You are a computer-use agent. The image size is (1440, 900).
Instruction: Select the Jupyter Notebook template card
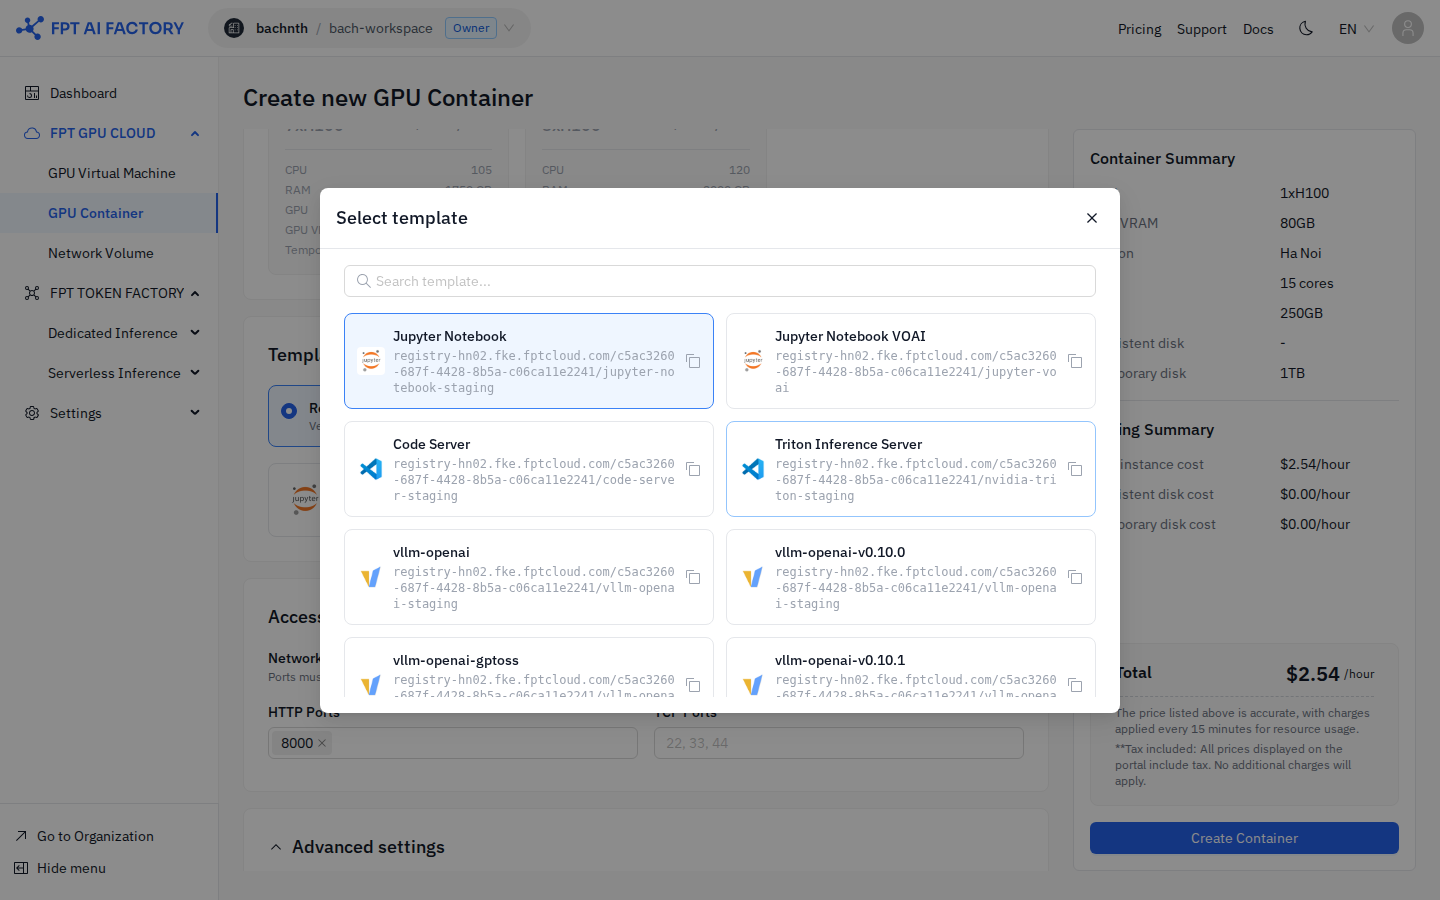click(529, 361)
